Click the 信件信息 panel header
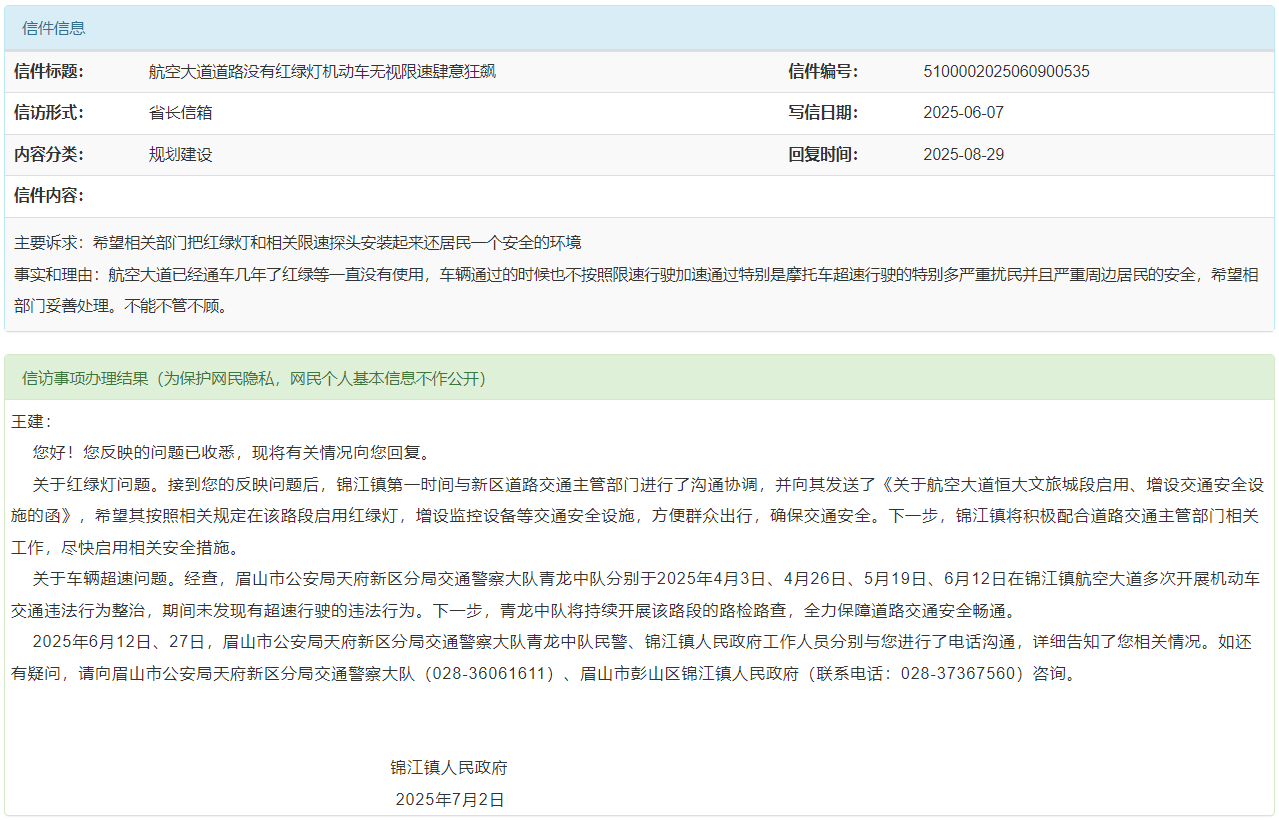This screenshot has height=820, width=1279. (54, 28)
